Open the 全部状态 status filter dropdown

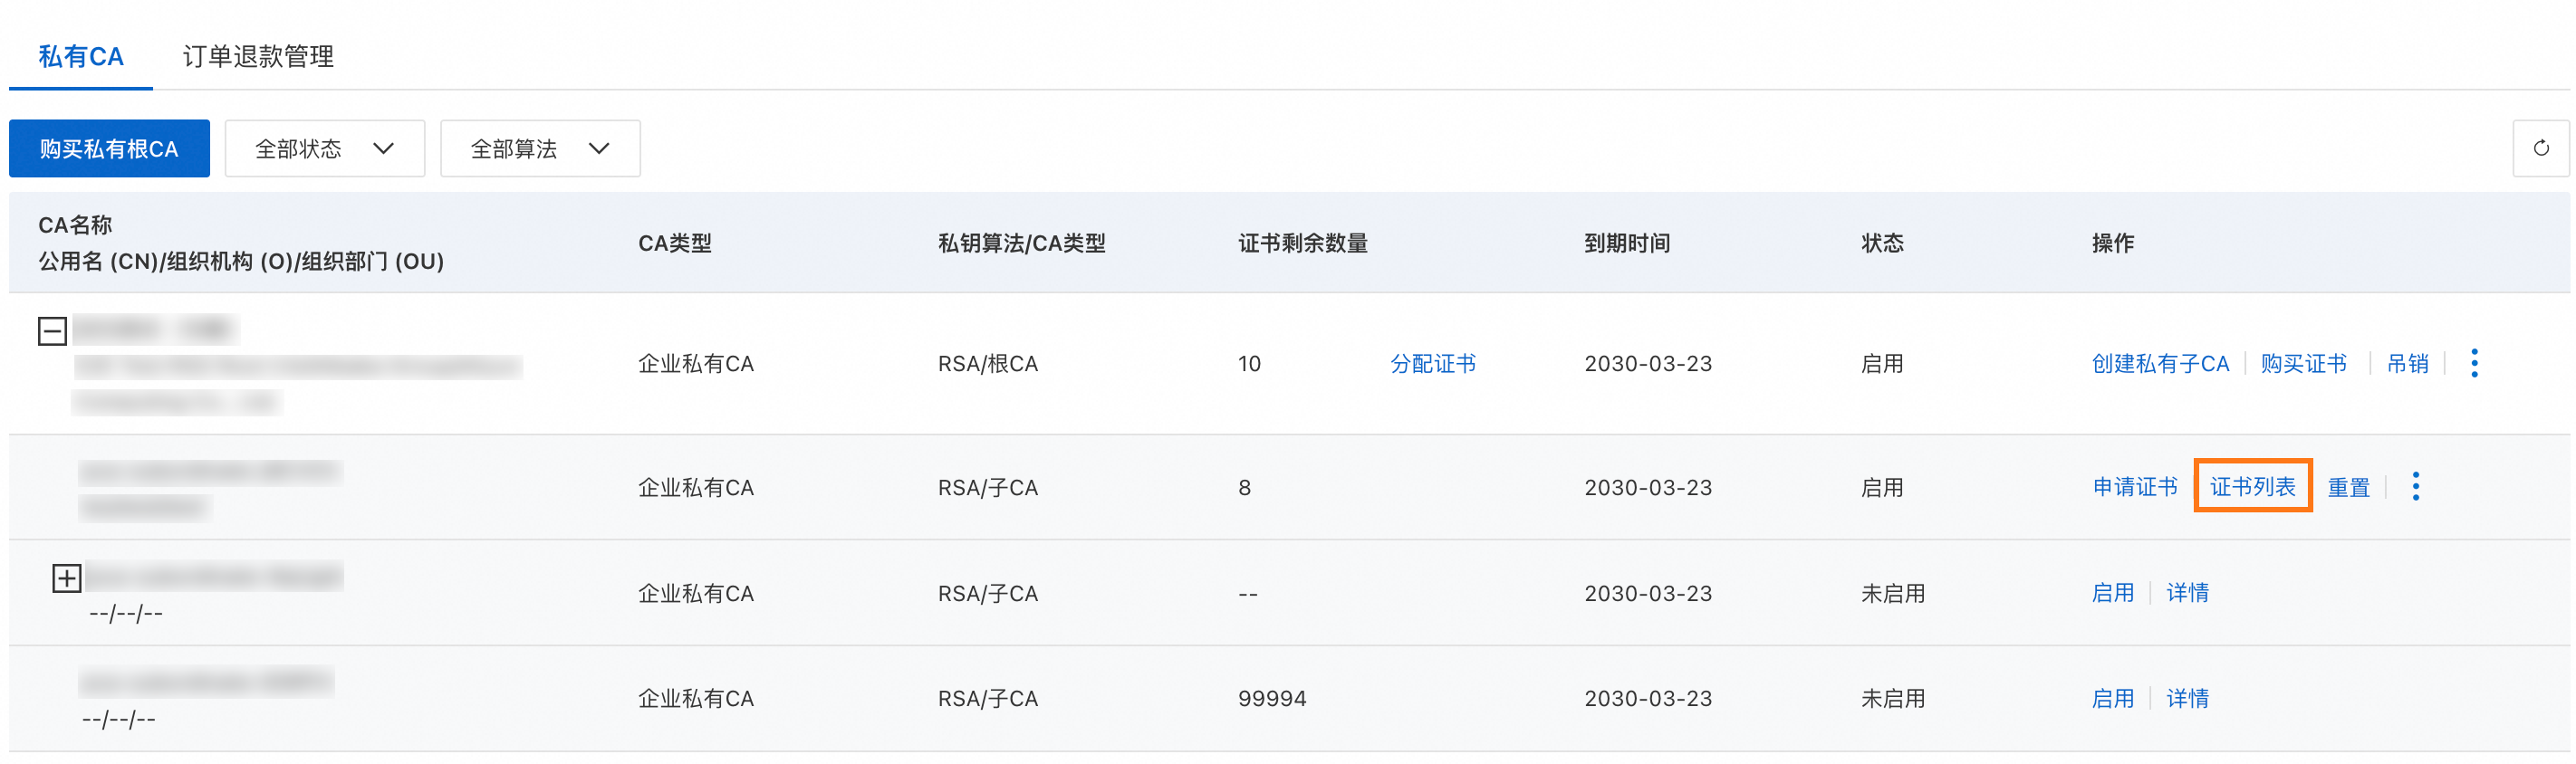(x=325, y=149)
